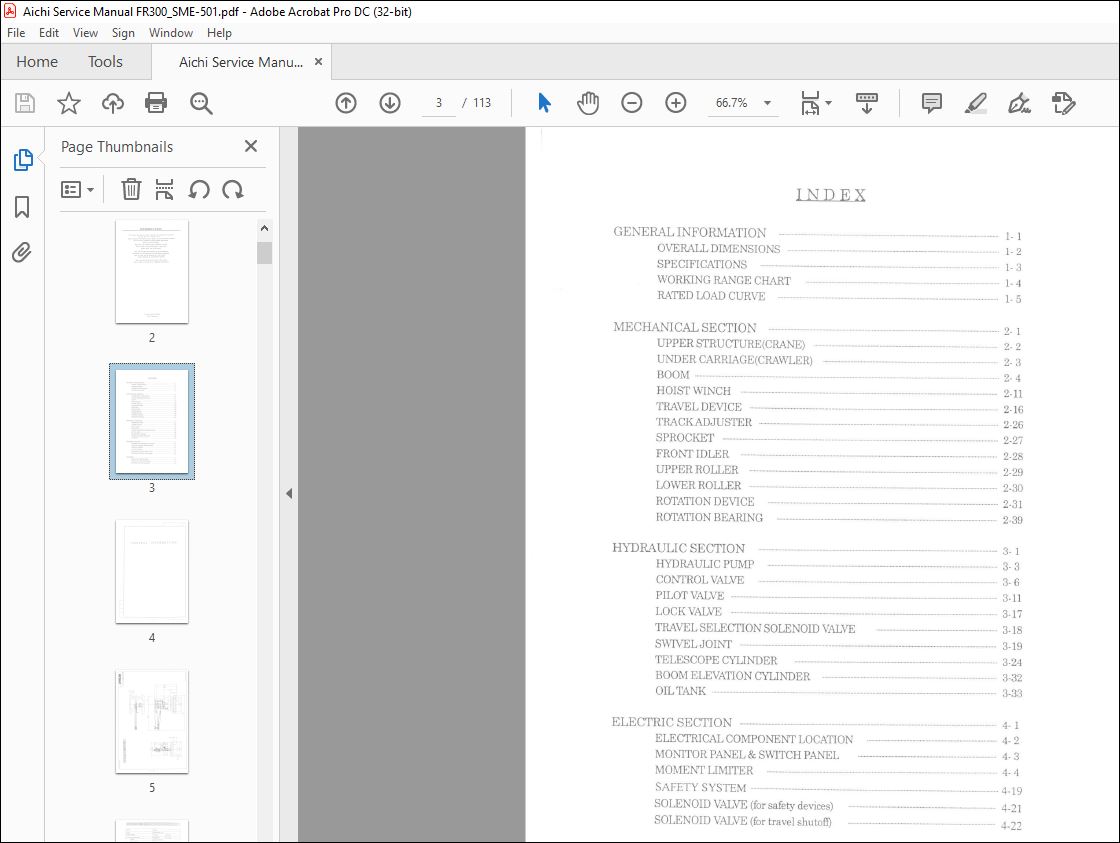
Task: Add document to starred with star icon
Action: point(69,103)
